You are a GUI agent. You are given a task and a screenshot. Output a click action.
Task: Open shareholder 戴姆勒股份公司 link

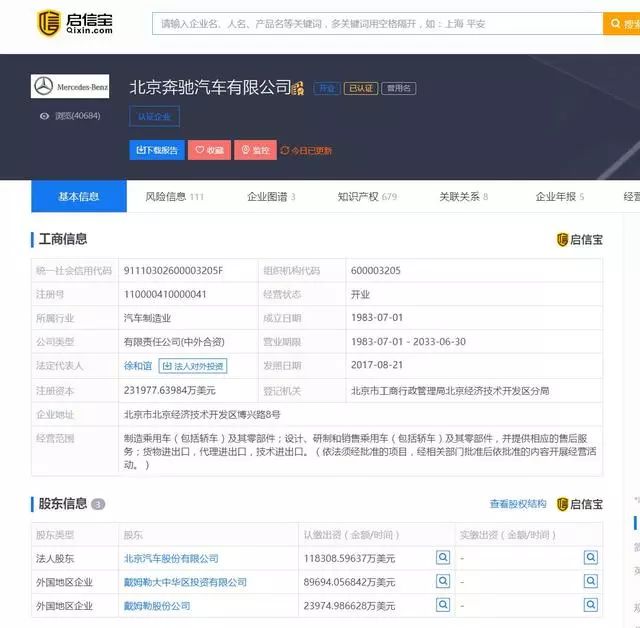tap(157, 606)
